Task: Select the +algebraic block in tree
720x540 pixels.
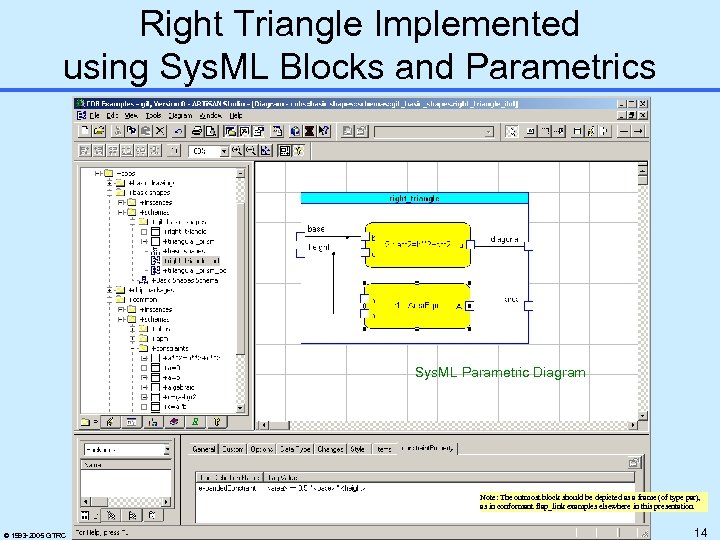Action: click(x=179, y=387)
